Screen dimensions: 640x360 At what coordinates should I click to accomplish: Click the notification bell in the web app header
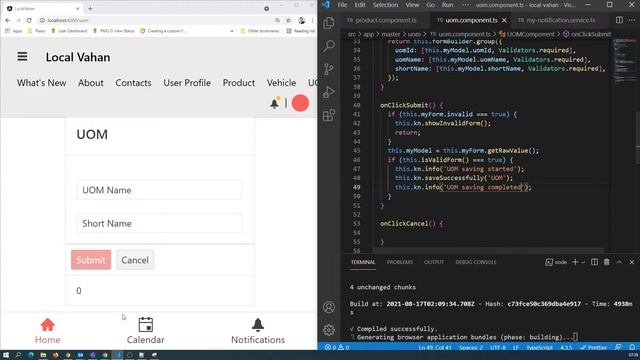click(x=275, y=104)
